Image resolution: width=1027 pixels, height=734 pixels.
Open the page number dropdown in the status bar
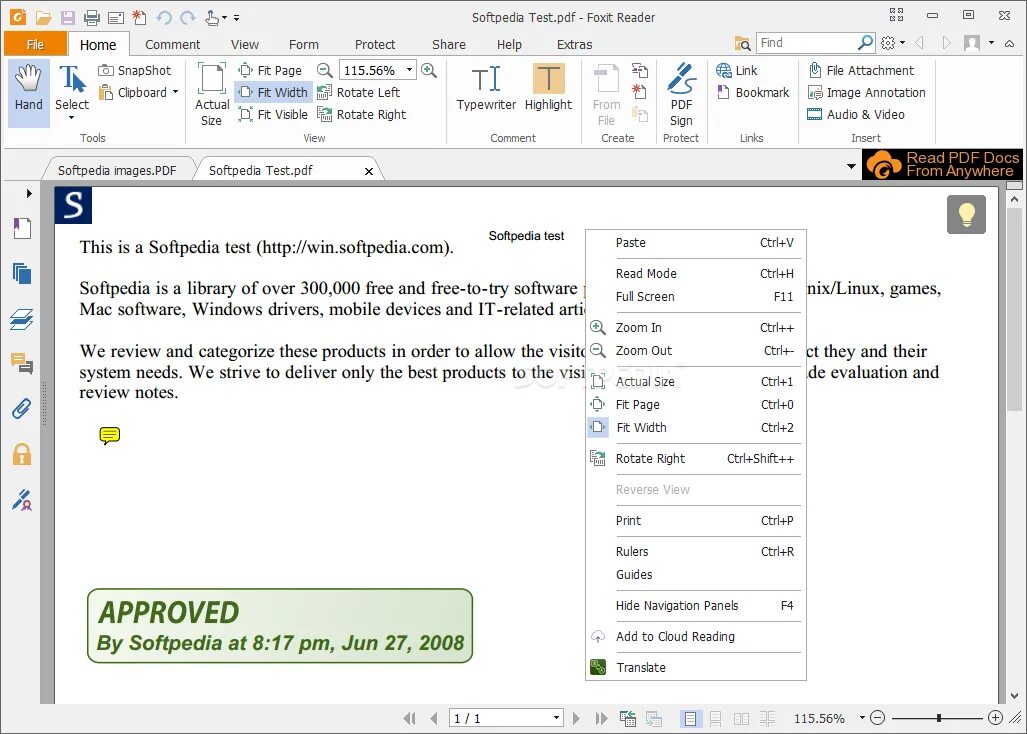[x=556, y=718]
